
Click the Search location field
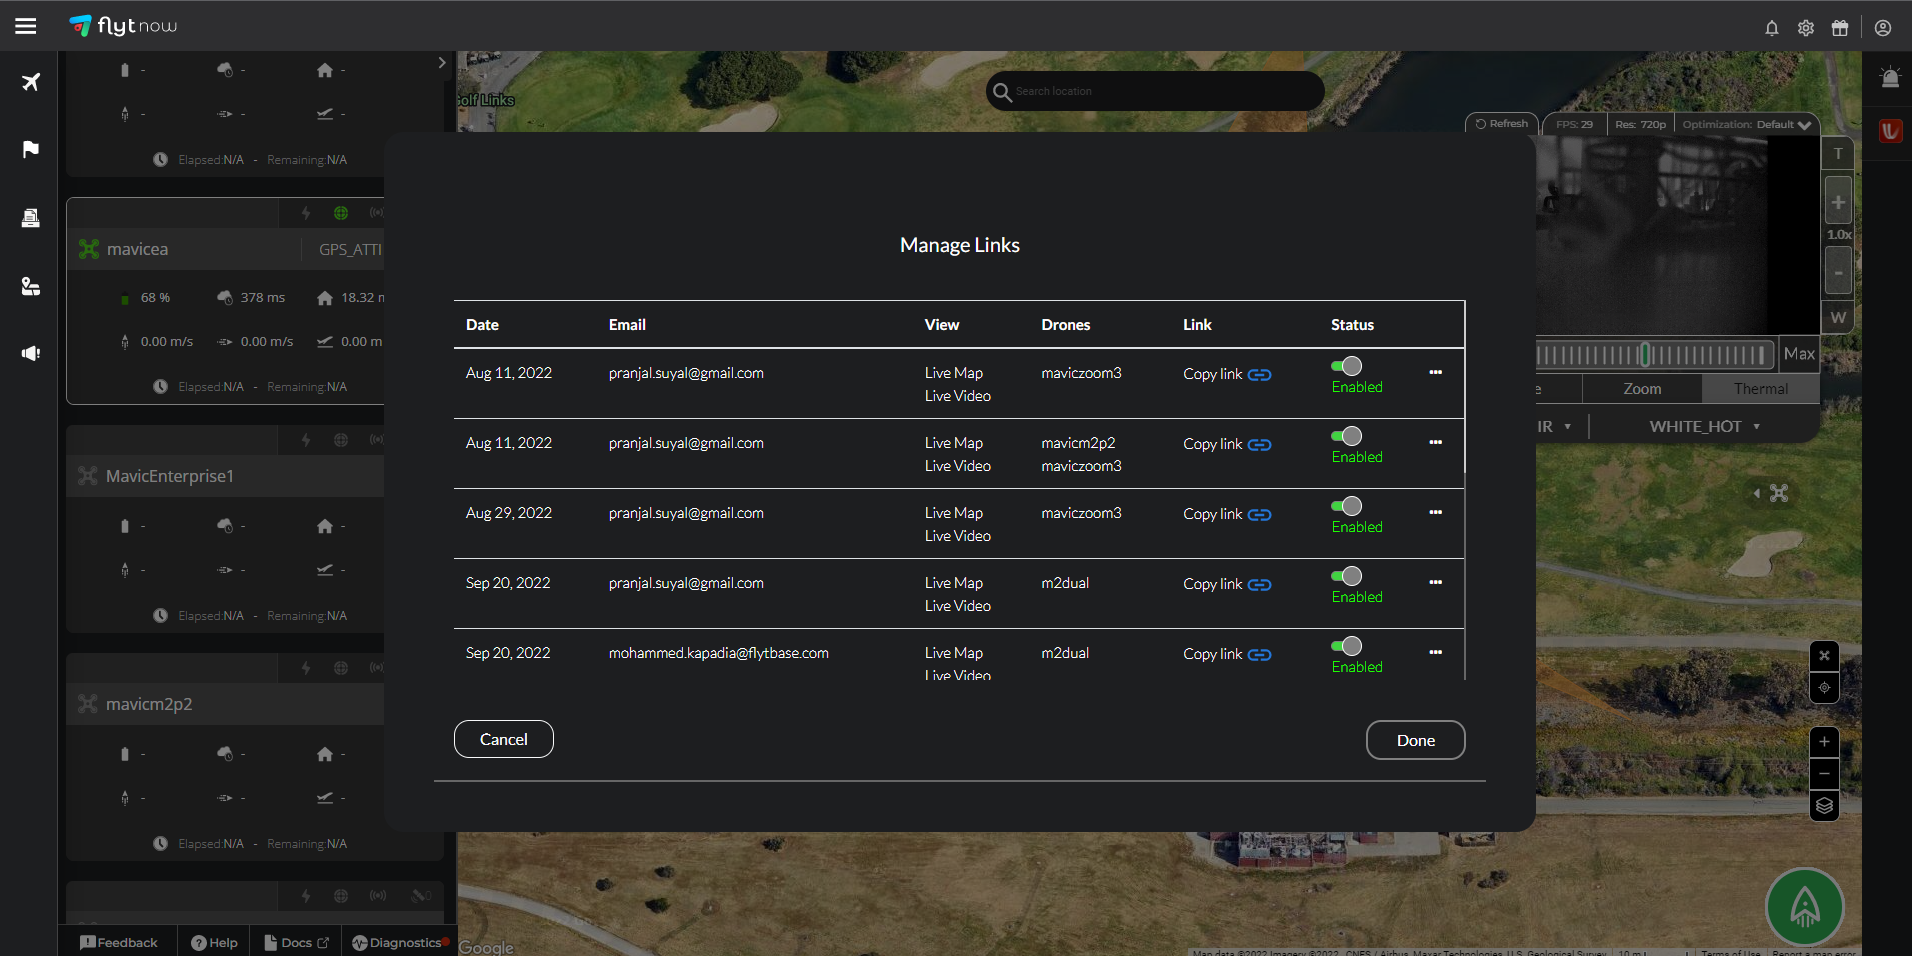(1155, 91)
